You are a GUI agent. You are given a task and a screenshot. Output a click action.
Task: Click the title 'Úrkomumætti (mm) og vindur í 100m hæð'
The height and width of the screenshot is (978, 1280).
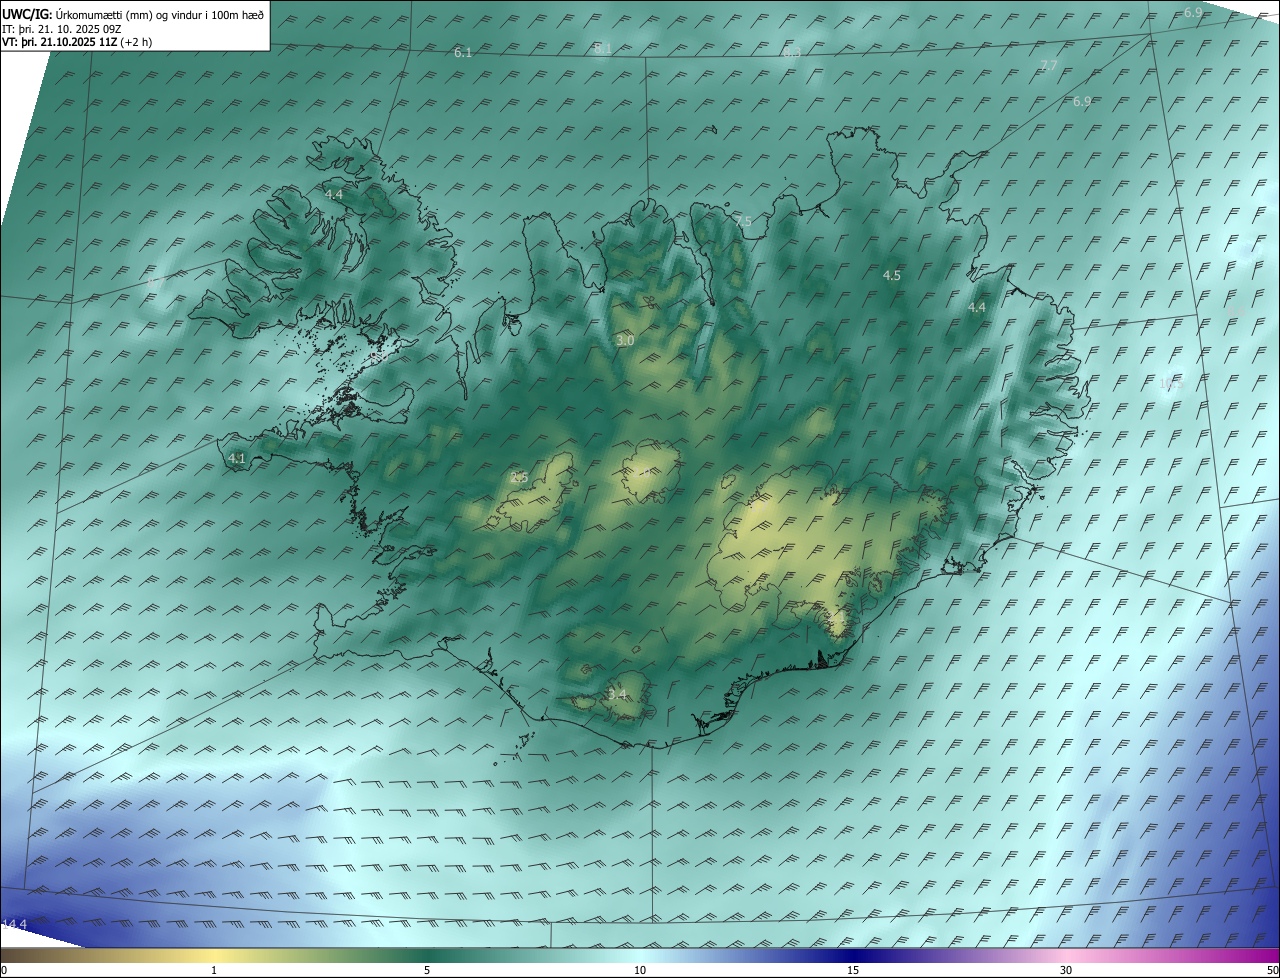coord(160,14)
